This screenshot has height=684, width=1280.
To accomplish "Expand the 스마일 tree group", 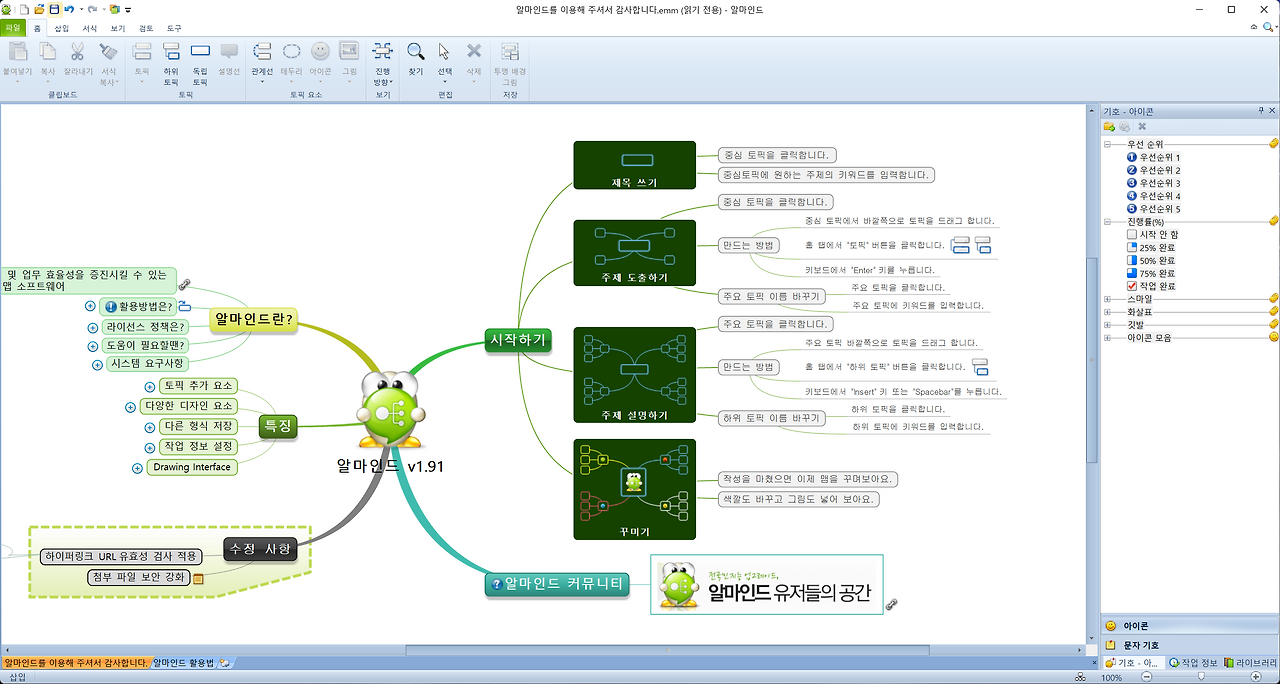I will (x=1108, y=299).
